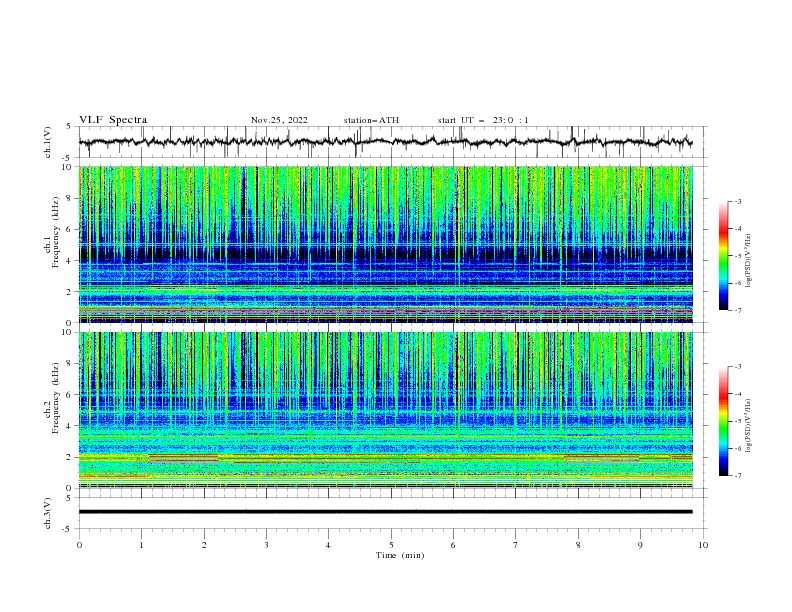Click the '6' minute time tick

[x=453, y=545]
